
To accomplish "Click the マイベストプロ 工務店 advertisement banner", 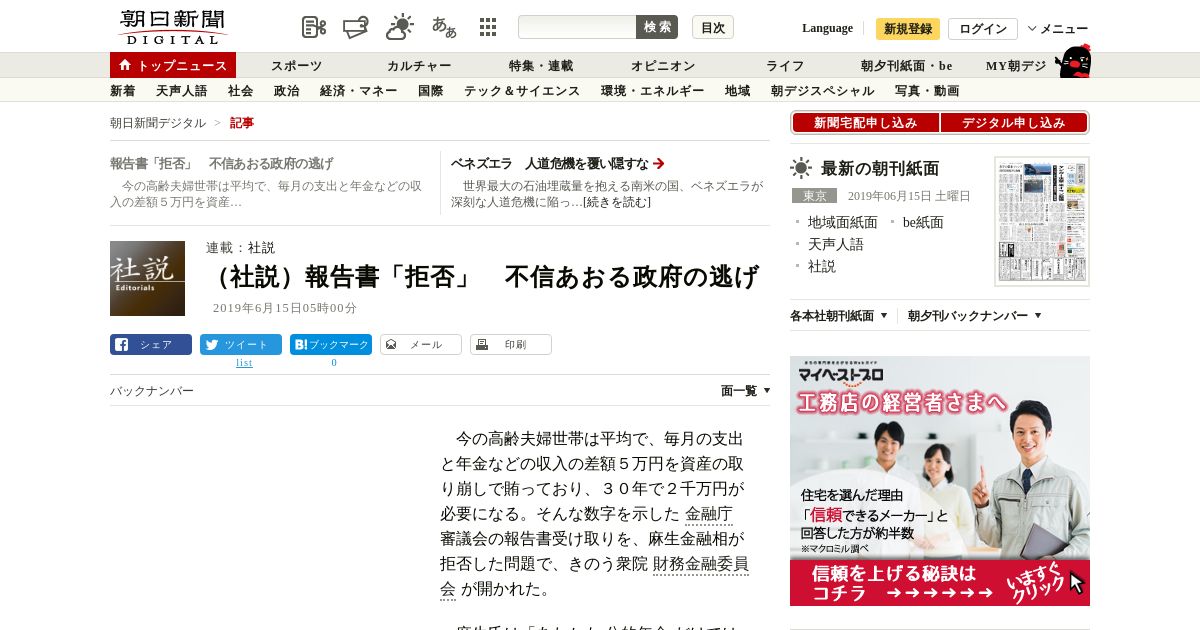I will [940, 481].
